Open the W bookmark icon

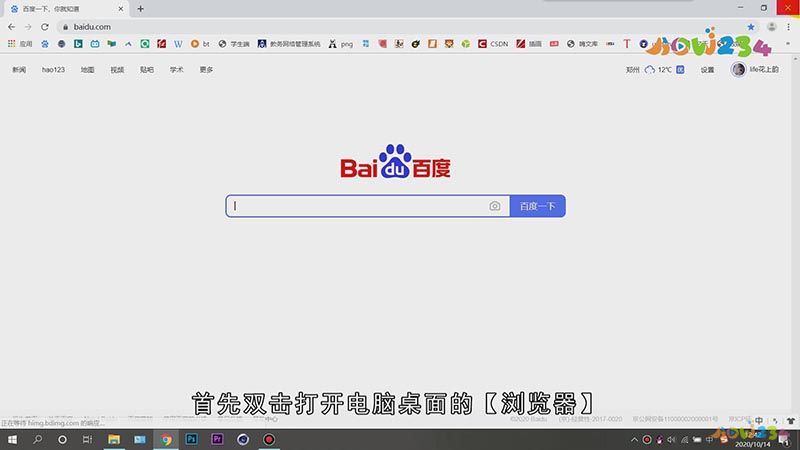tap(178, 44)
